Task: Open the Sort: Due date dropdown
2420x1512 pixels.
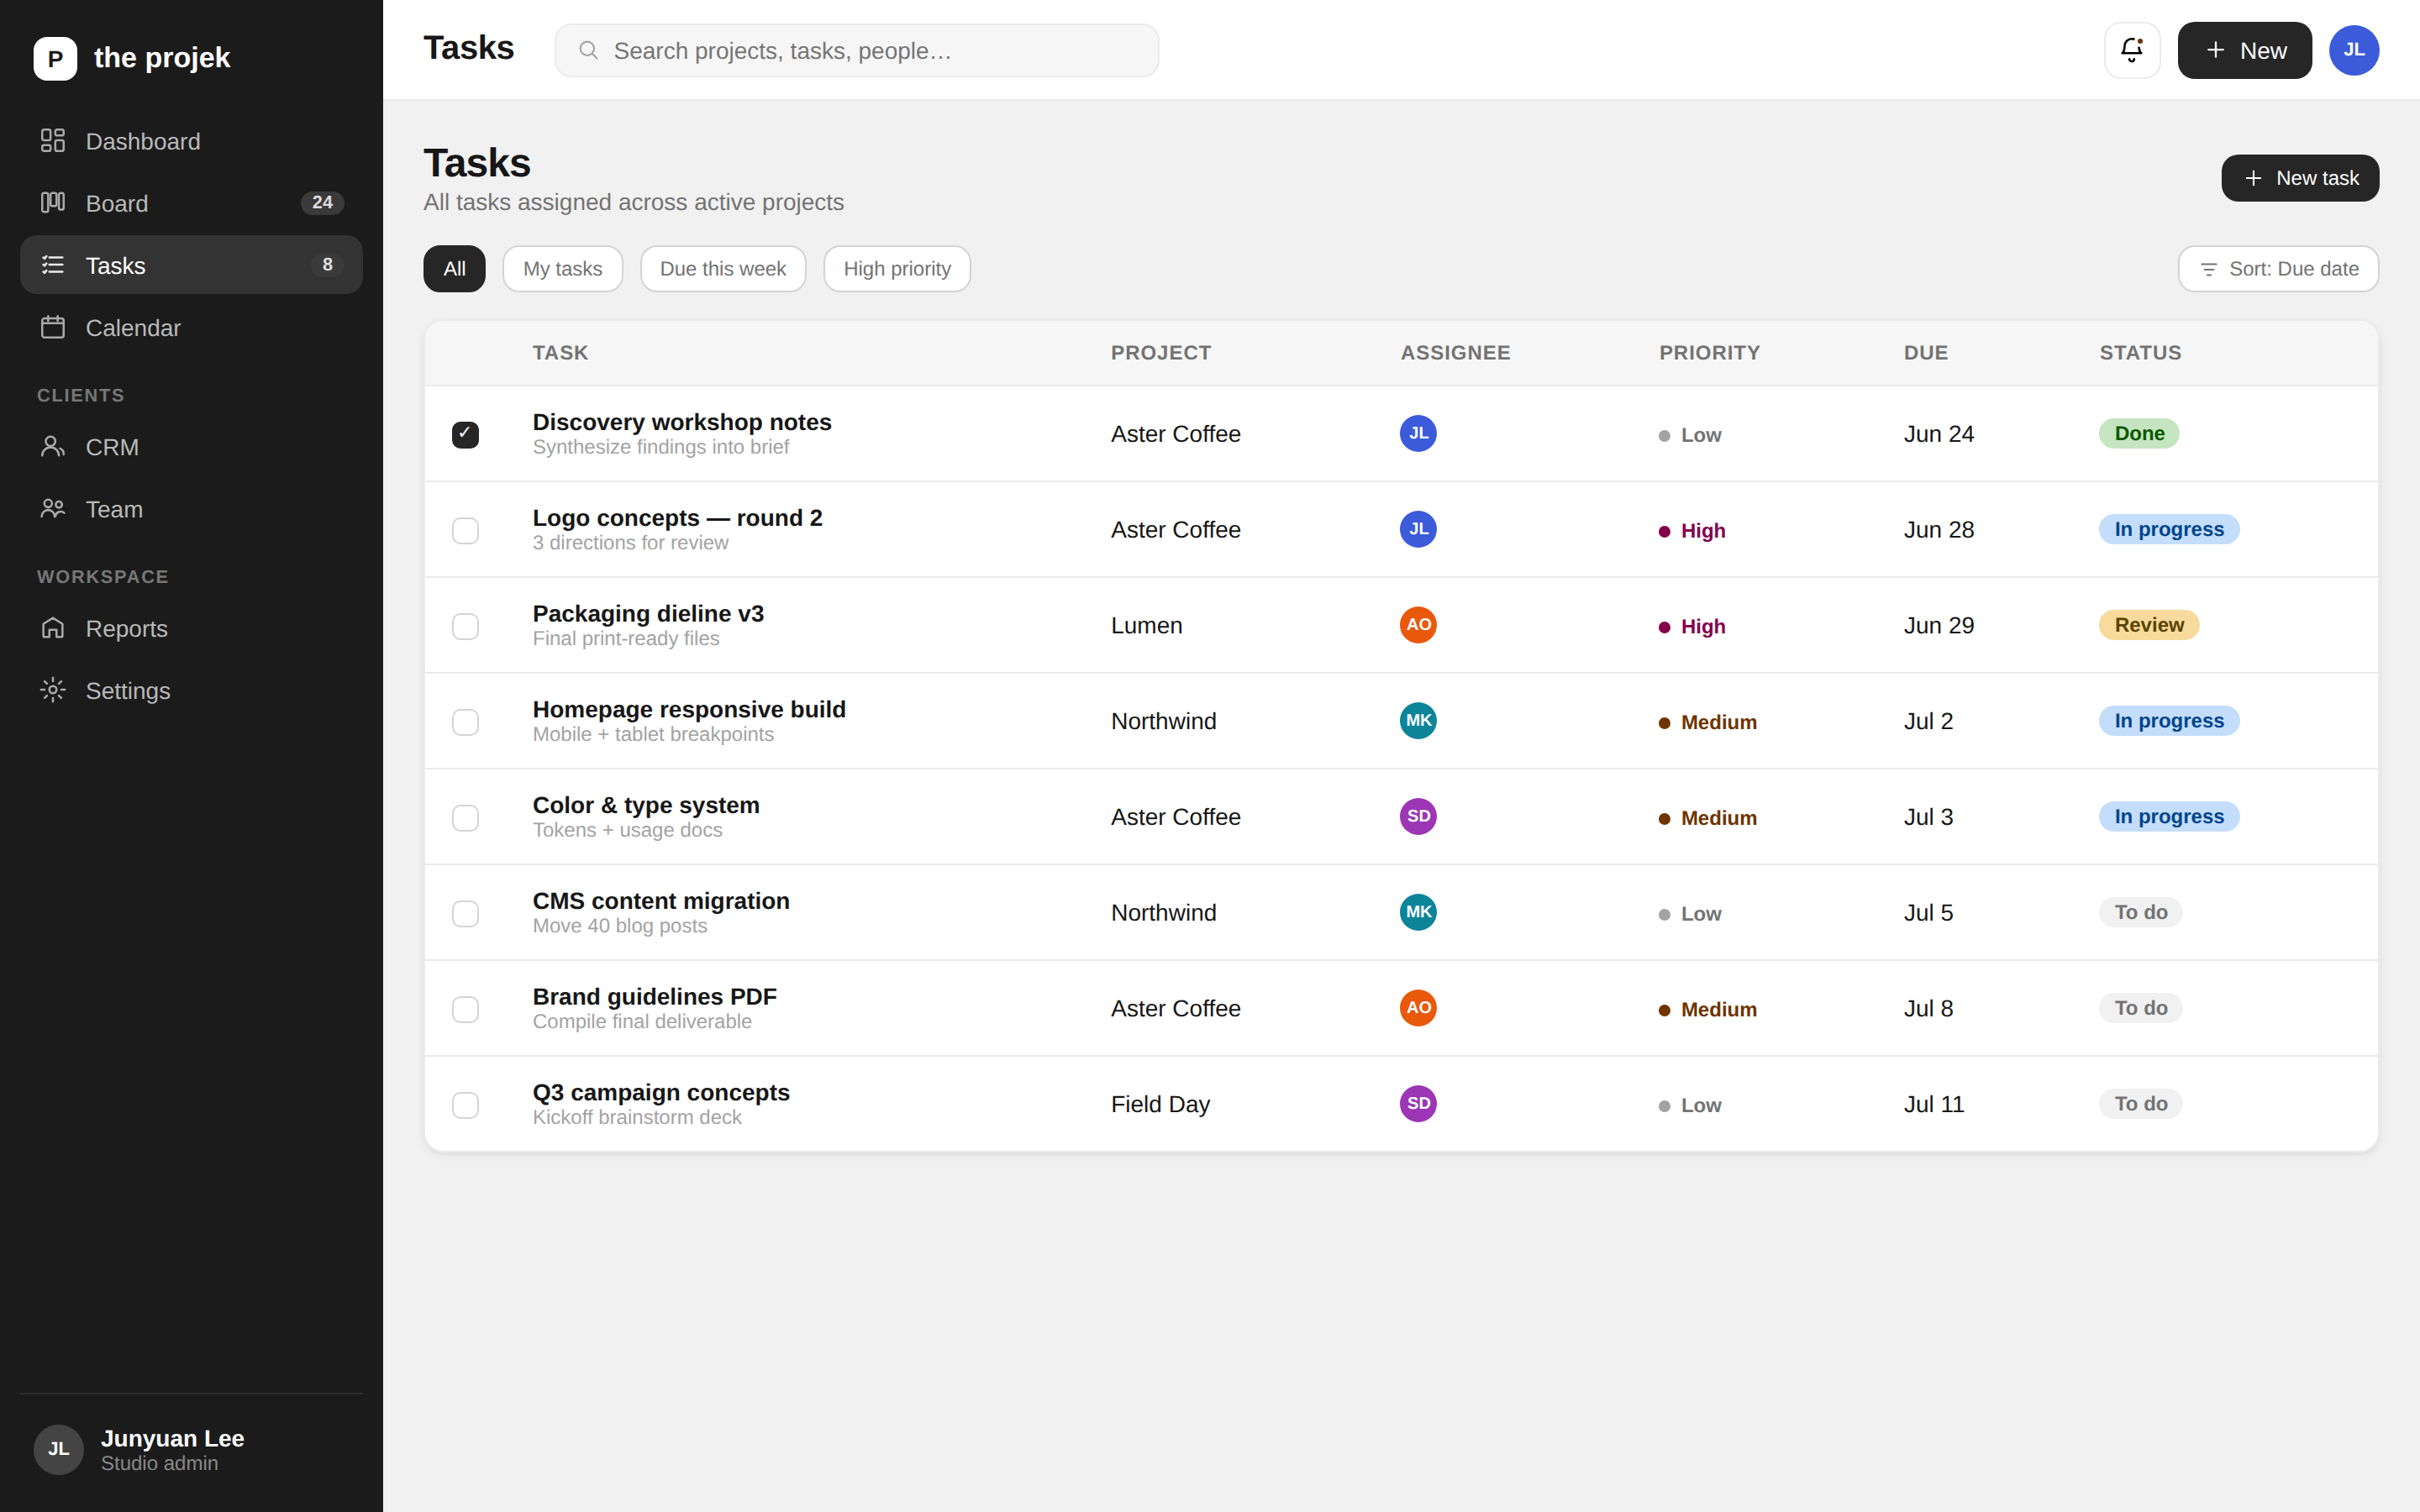Action: [x=2278, y=269]
